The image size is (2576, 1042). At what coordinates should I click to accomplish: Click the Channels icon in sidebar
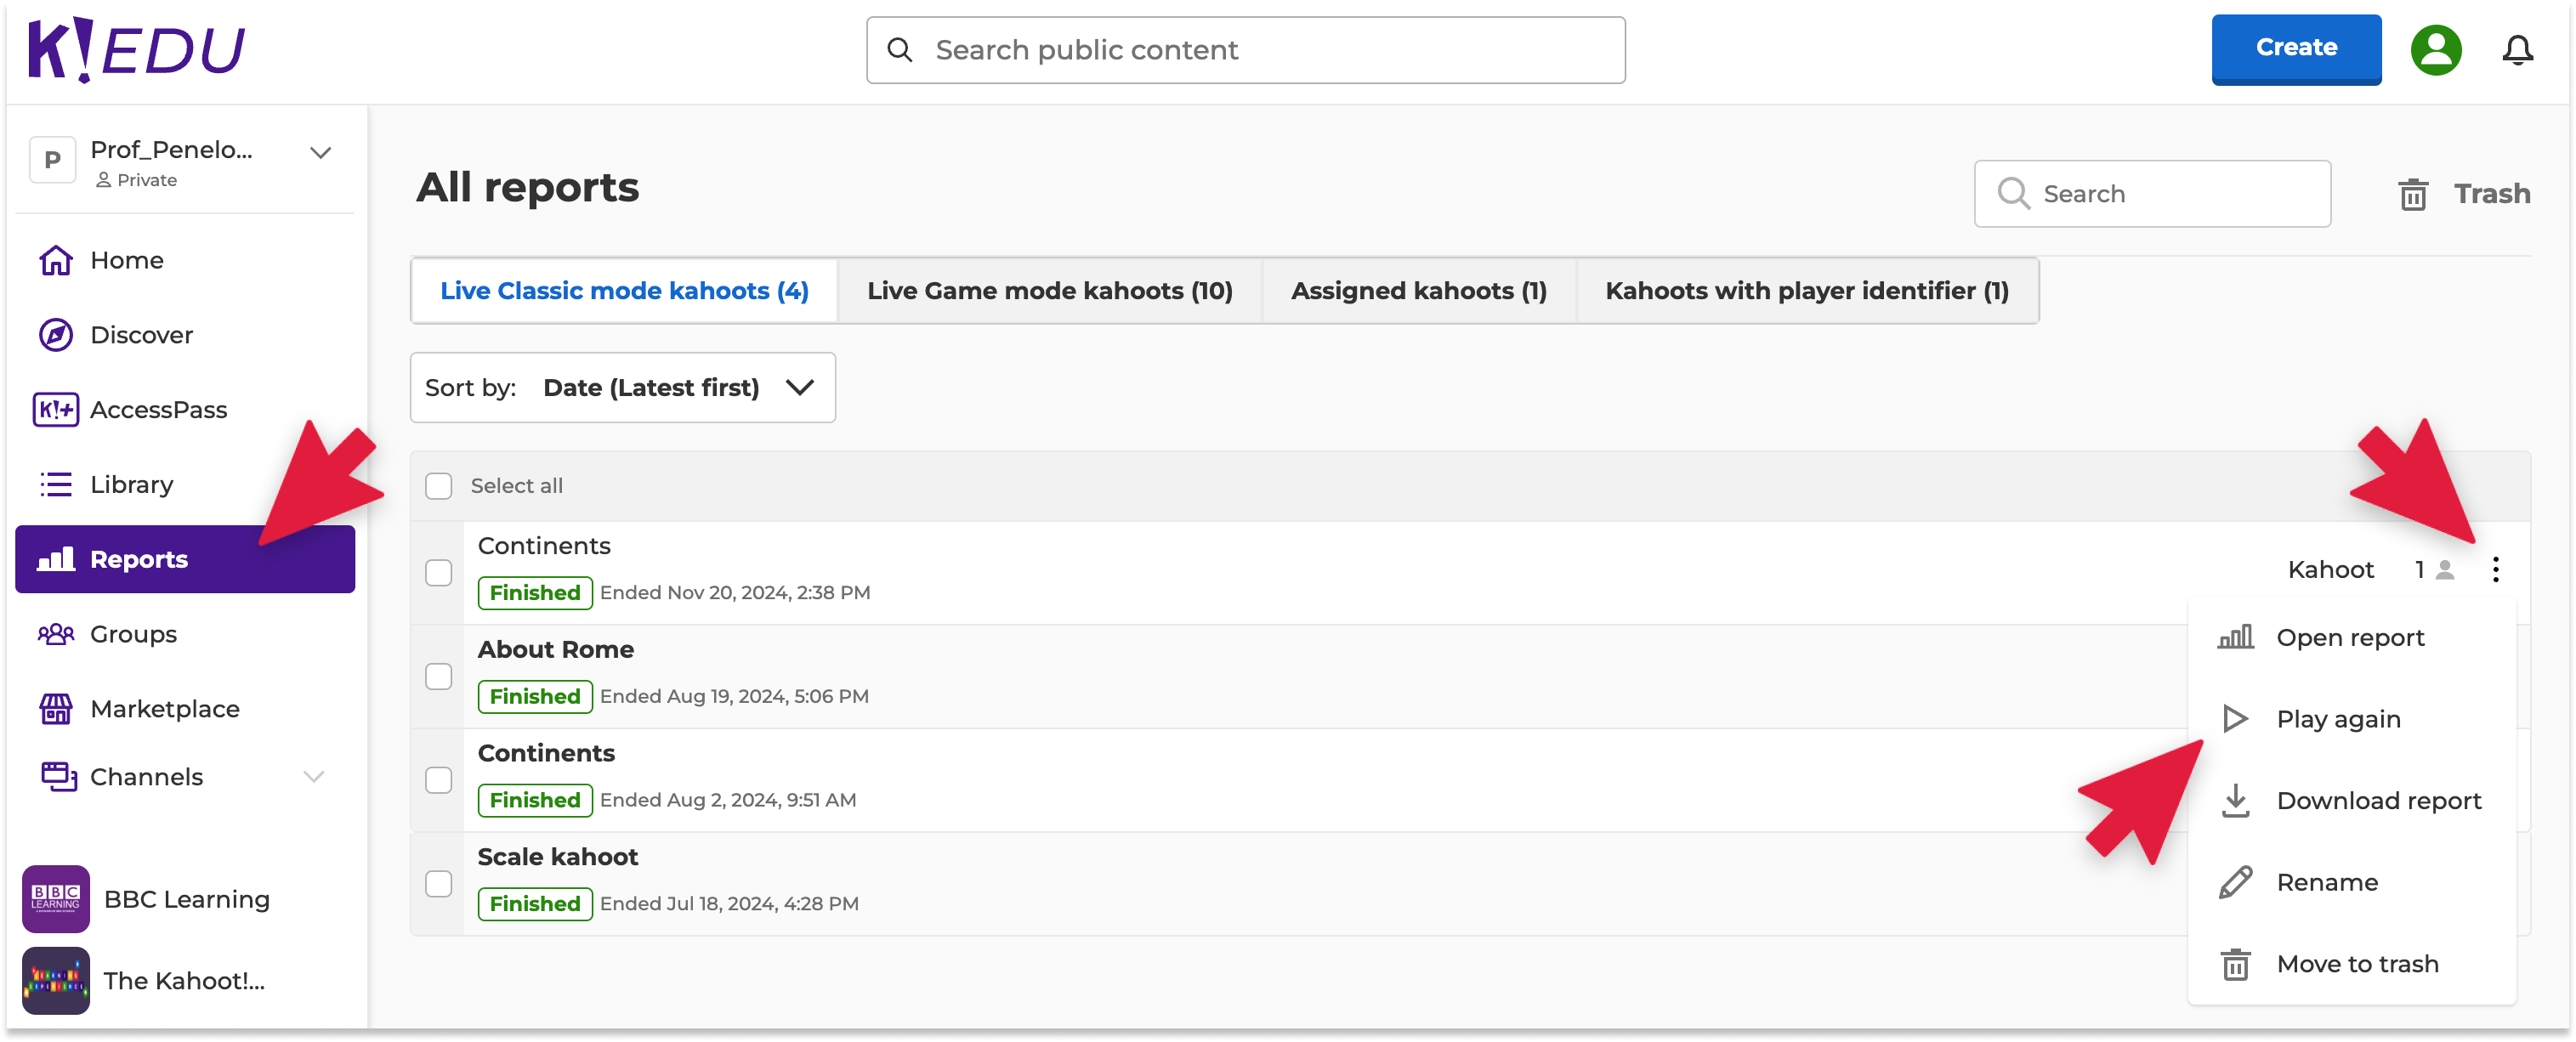click(58, 777)
